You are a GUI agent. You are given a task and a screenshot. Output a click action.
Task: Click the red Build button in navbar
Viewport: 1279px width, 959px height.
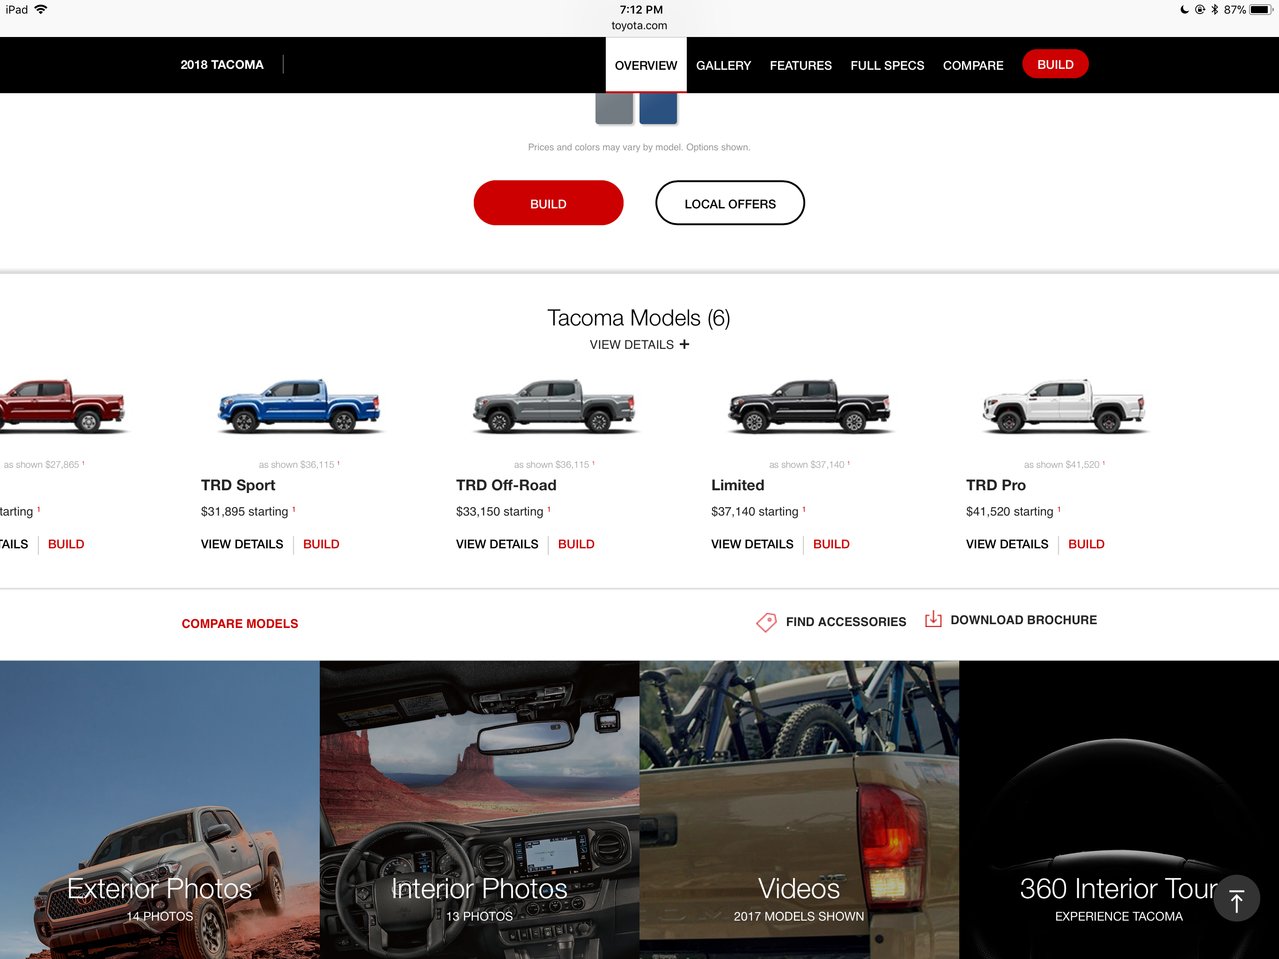1055,64
